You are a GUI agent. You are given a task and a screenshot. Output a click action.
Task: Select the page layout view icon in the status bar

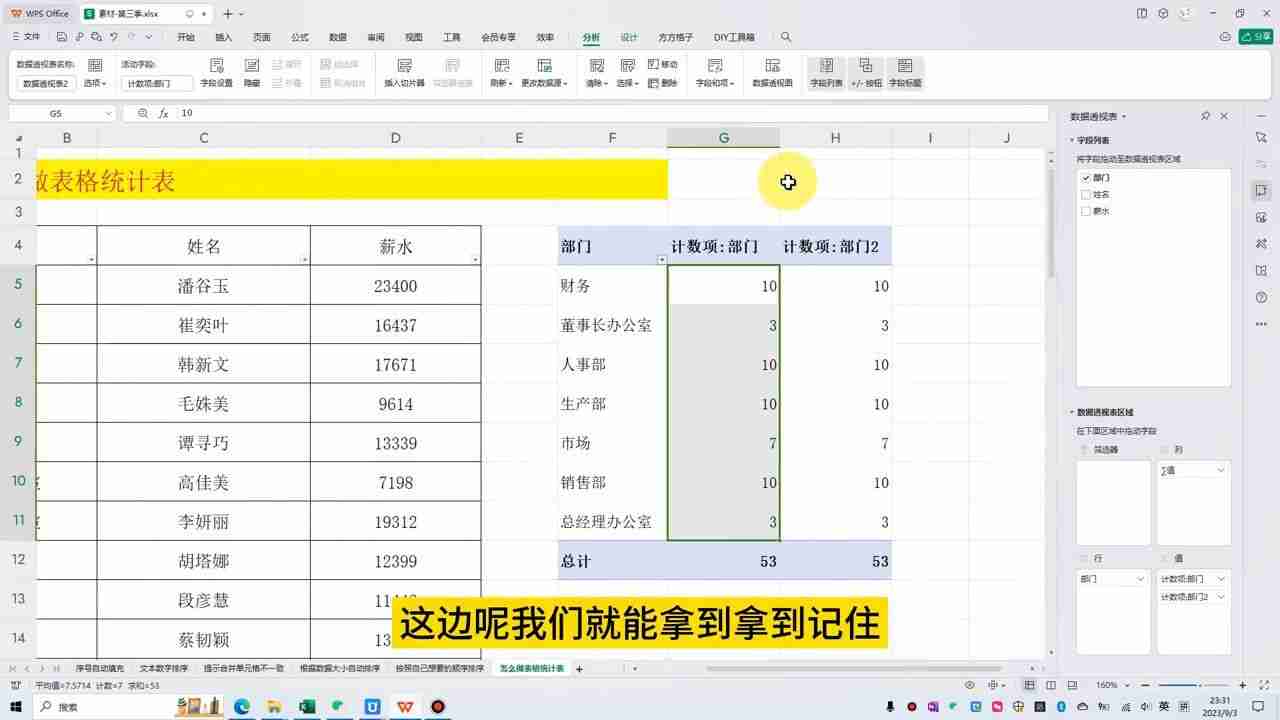pyautogui.click(x=1049, y=685)
